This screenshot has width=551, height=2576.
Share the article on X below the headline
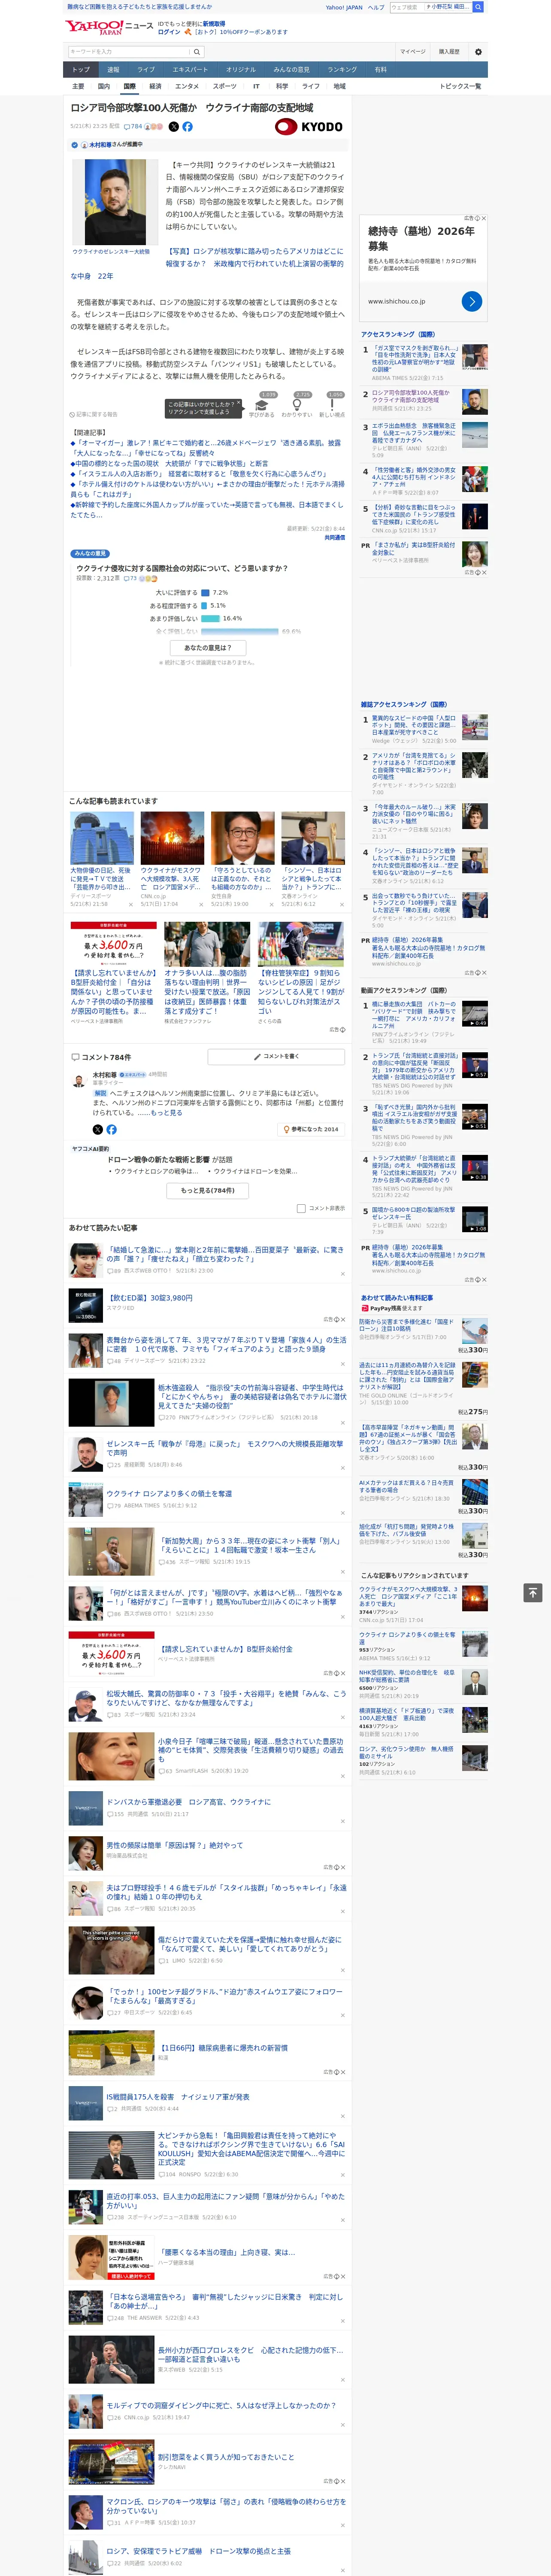point(174,127)
